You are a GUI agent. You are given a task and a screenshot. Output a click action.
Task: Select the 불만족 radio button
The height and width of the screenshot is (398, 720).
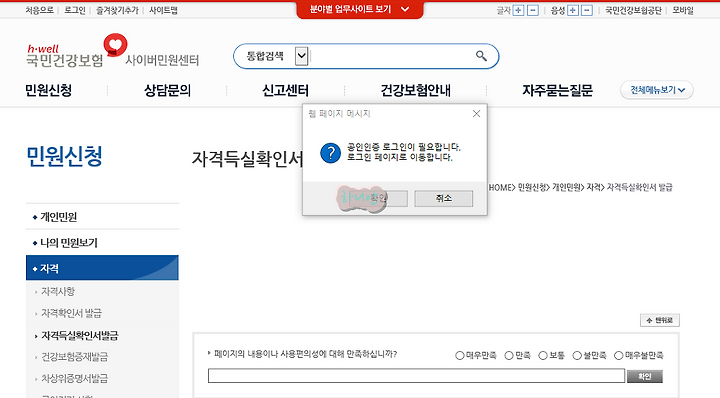click(577, 355)
